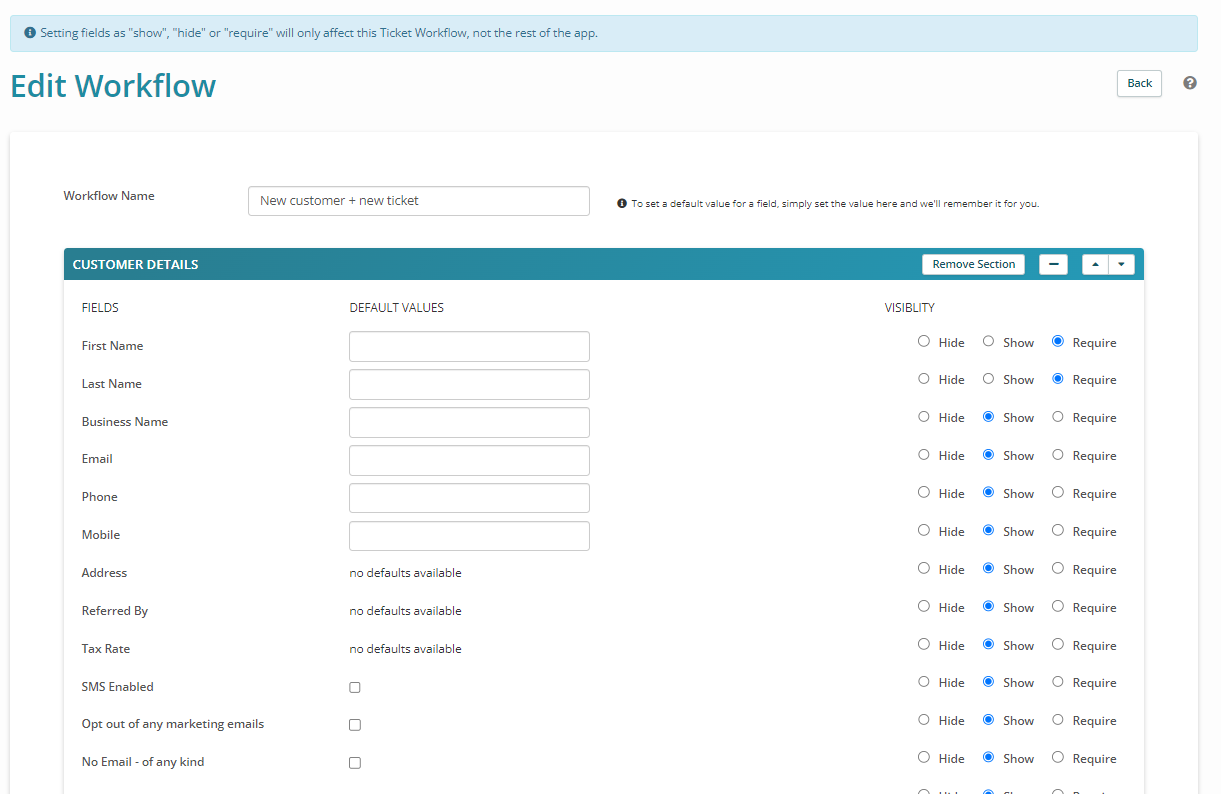Move the Customer Details section down
This screenshot has width=1221, height=794.
pyautogui.click(x=1121, y=264)
